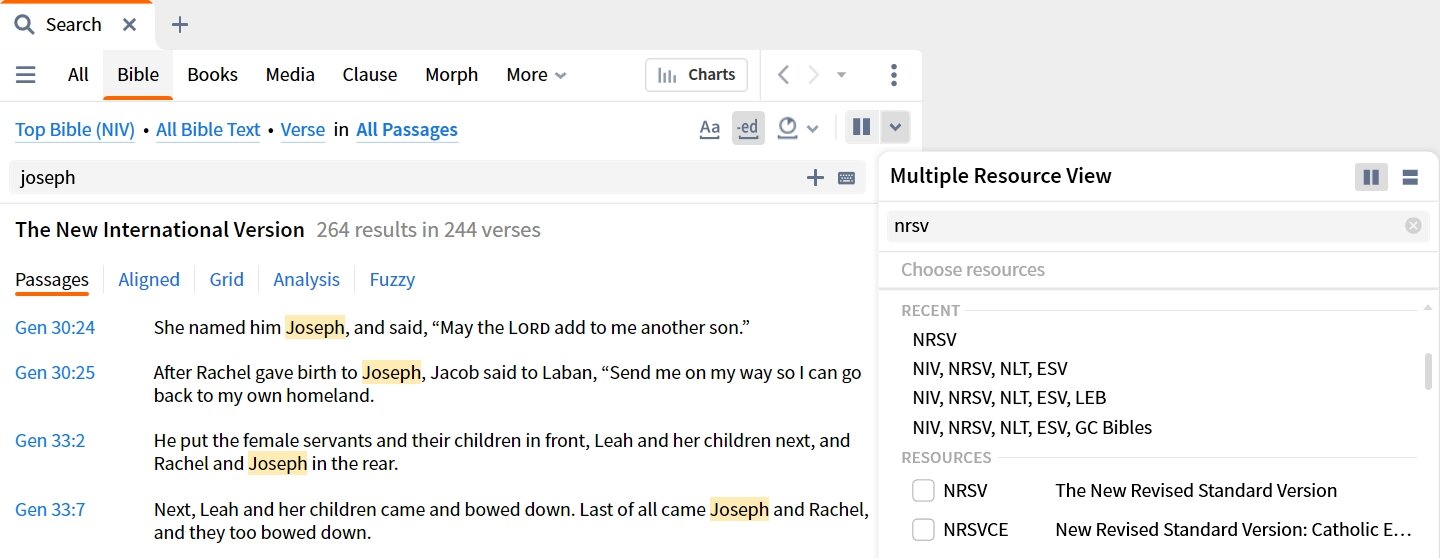1440x558 pixels.
Task: Check the NRSVCE resource checkbox
Action: click(x=924, y=529)
